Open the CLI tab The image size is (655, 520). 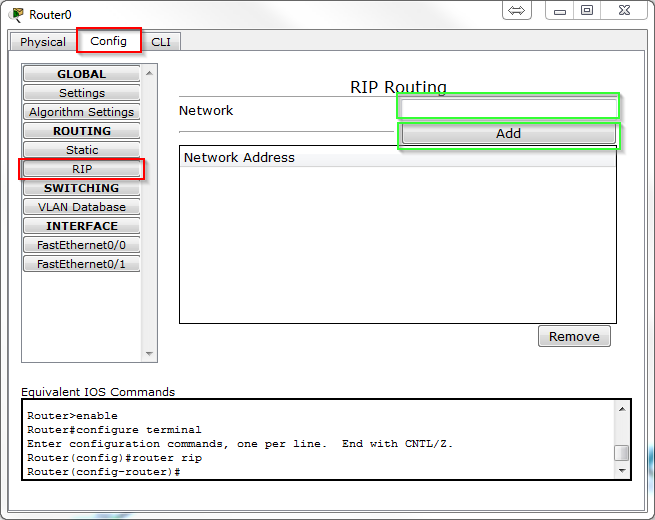coord(161,42)
